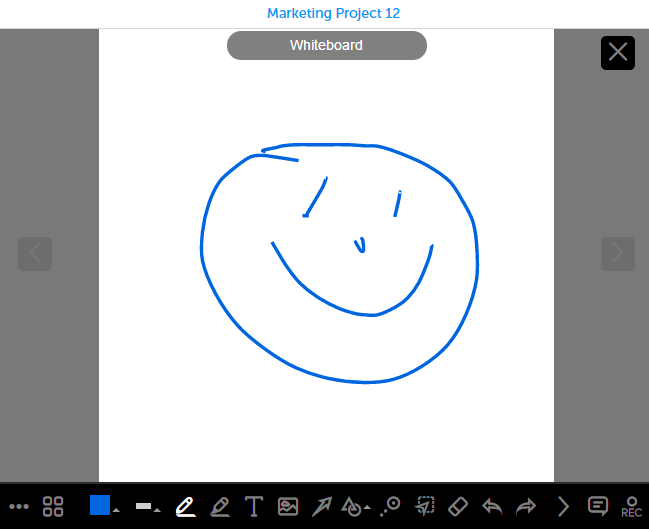Select the pen drawing tool

pyautogui.click(x=185, y=506)
